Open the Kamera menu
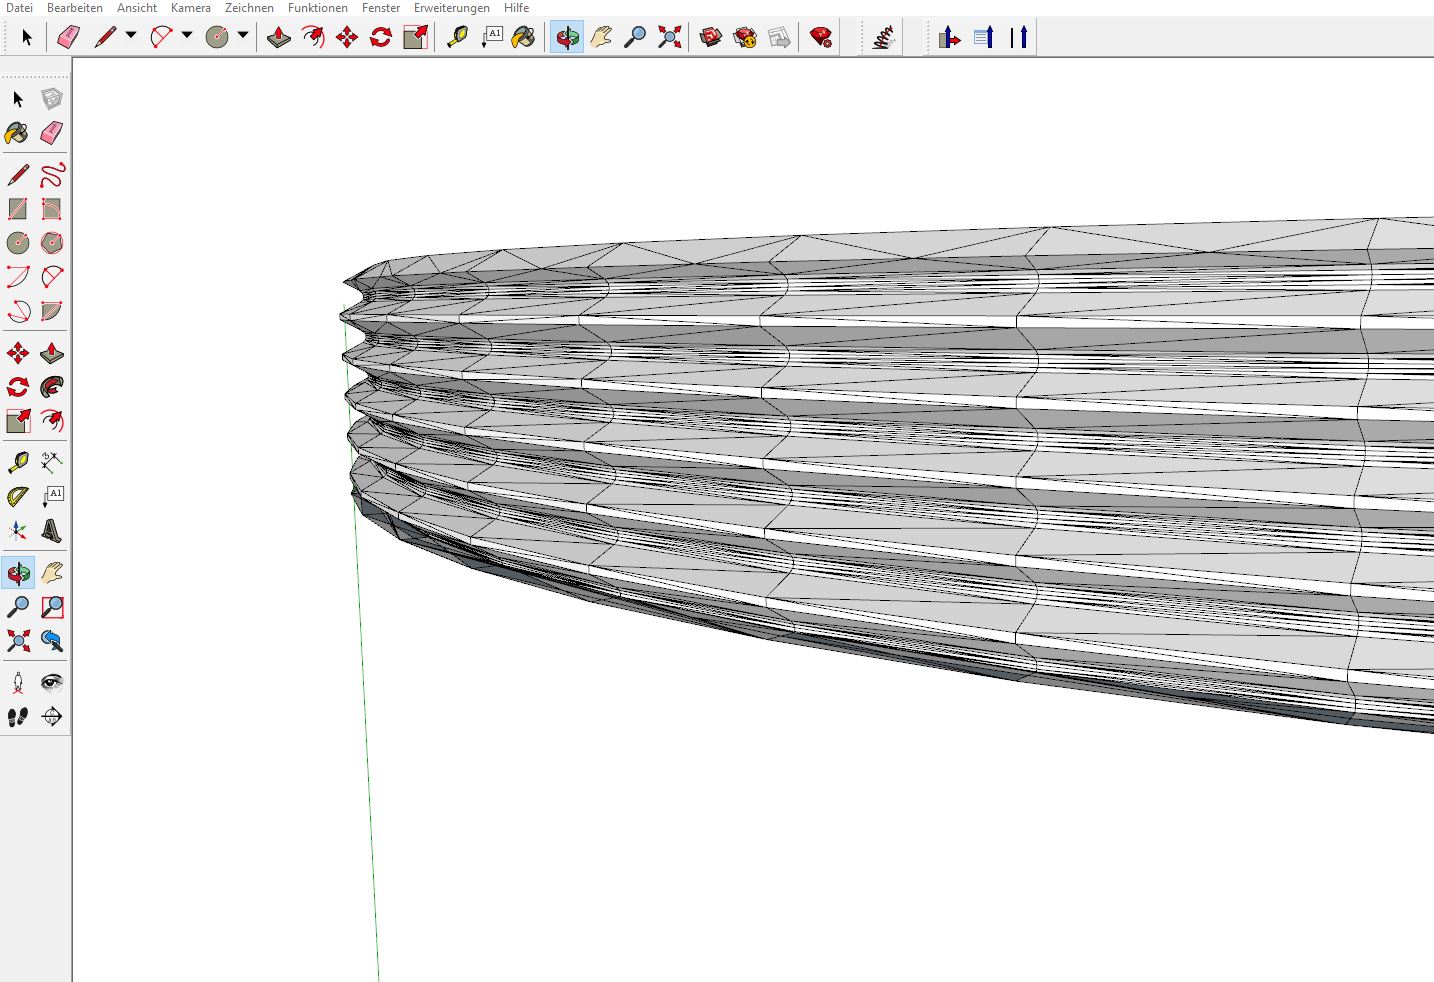1434x982 pixels. tap(190, 8)
